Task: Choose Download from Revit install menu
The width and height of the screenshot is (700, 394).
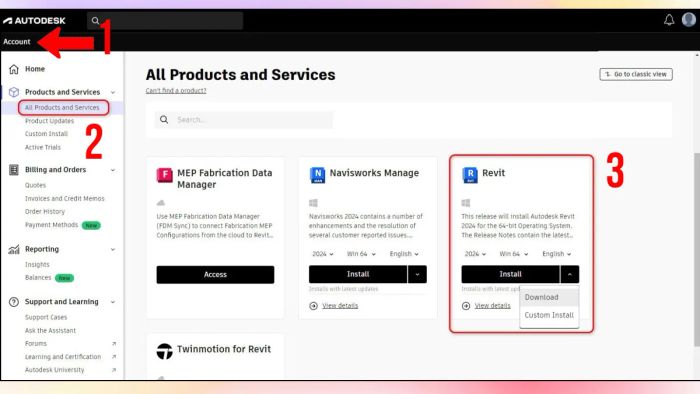Action: pos(549,297)
